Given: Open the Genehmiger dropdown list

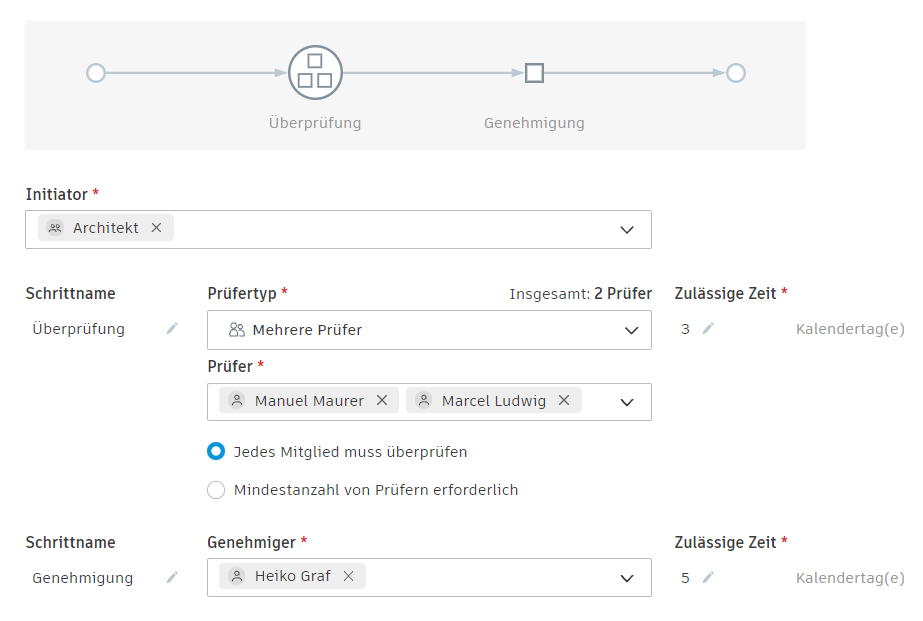Looking at the screenshot, I should [x=627, y=578].
